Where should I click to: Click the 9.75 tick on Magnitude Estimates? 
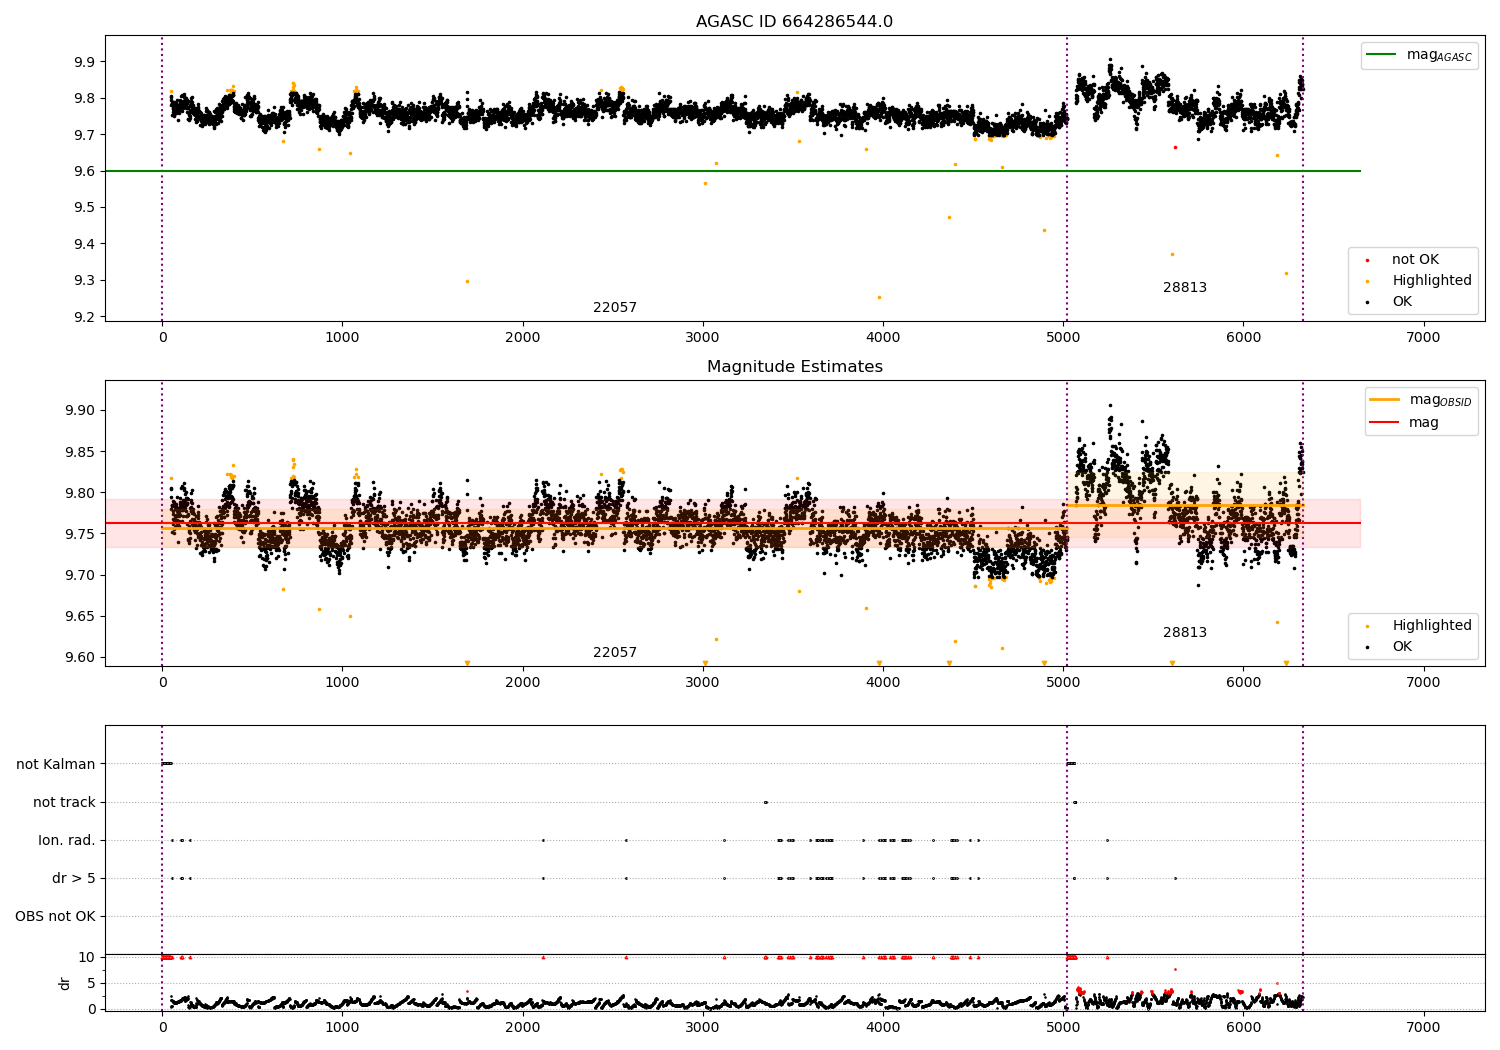click(81, 534)
